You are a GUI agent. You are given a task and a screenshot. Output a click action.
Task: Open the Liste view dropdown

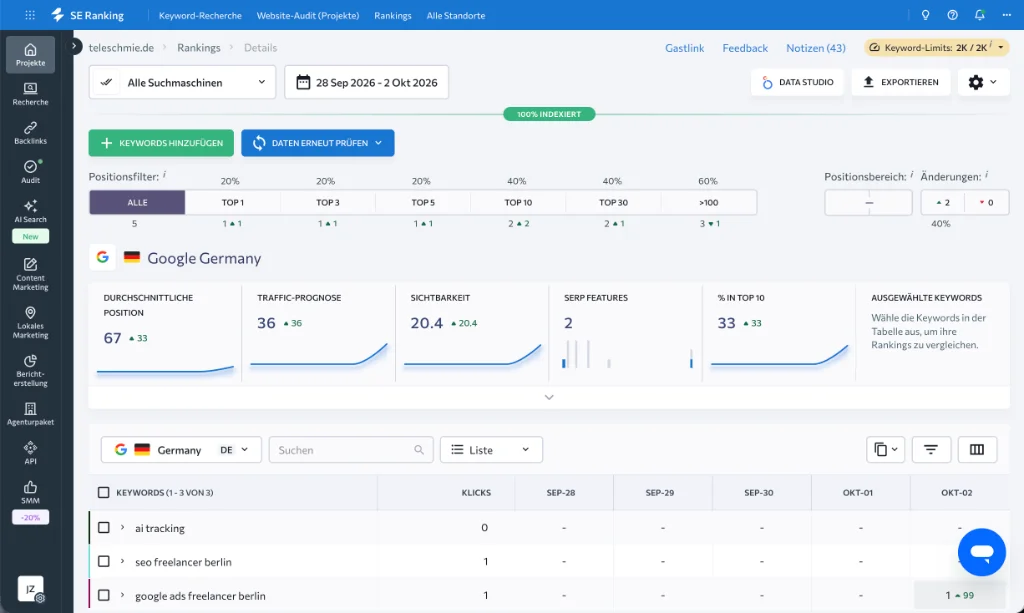coord(491,450)
